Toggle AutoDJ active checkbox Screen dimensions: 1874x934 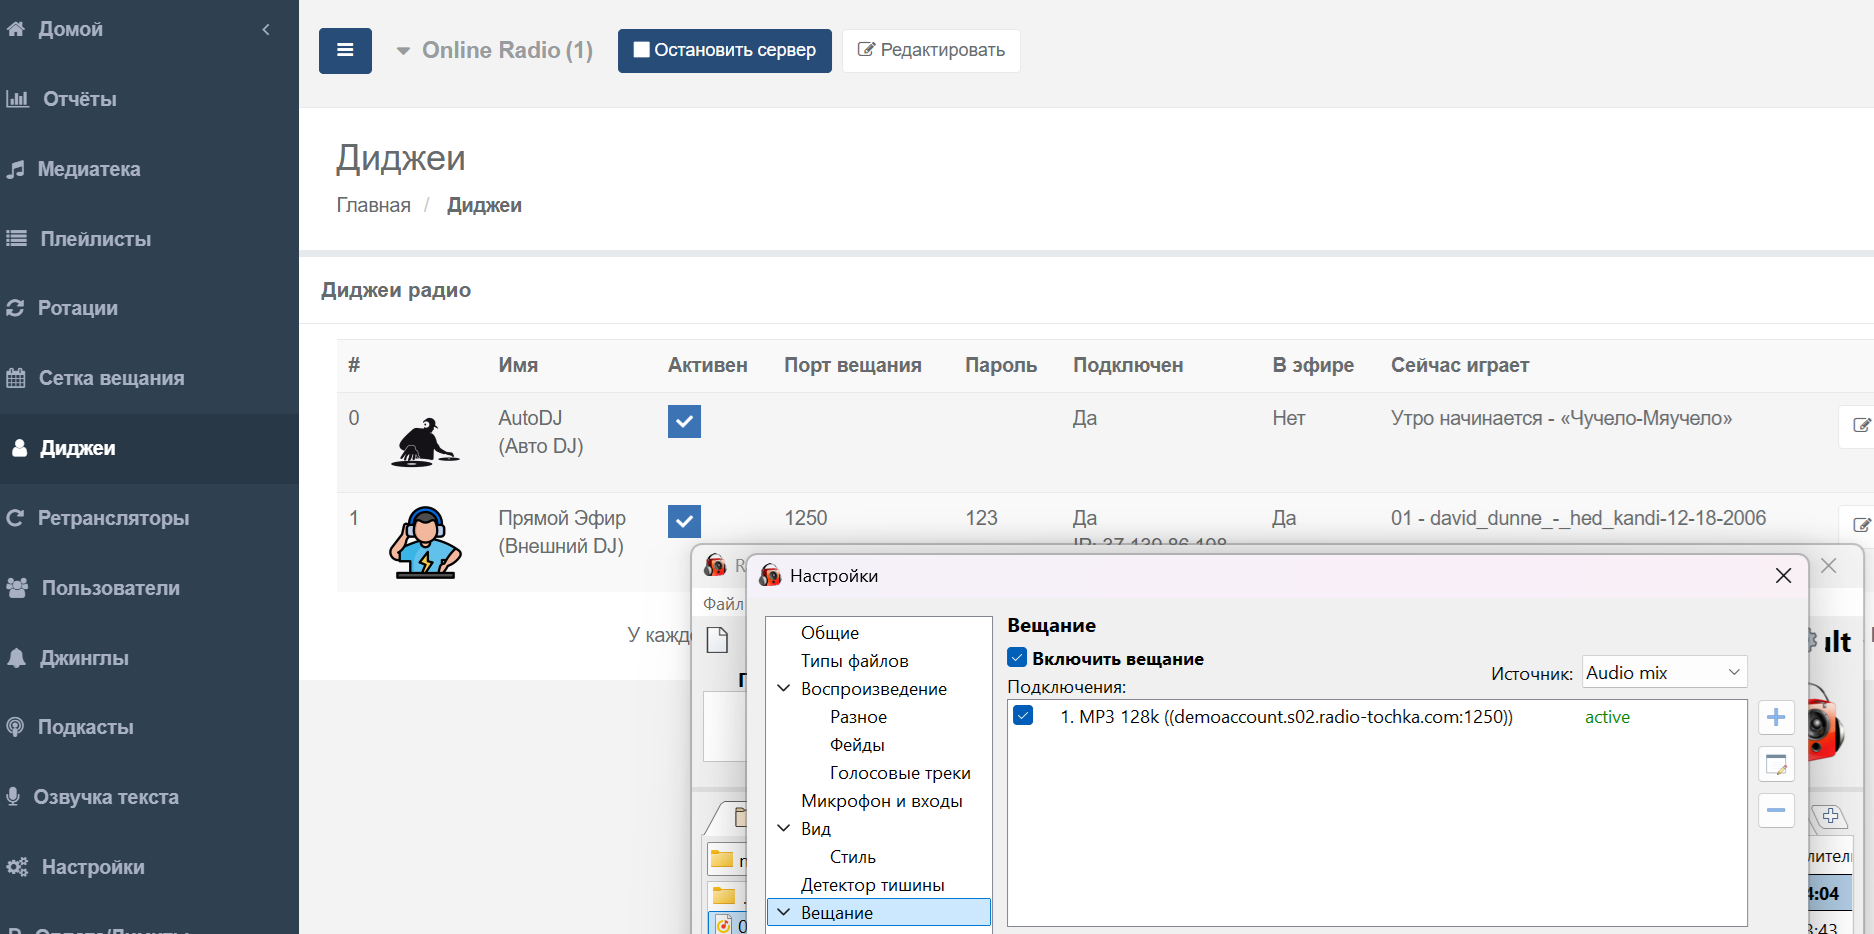point(684,422)
